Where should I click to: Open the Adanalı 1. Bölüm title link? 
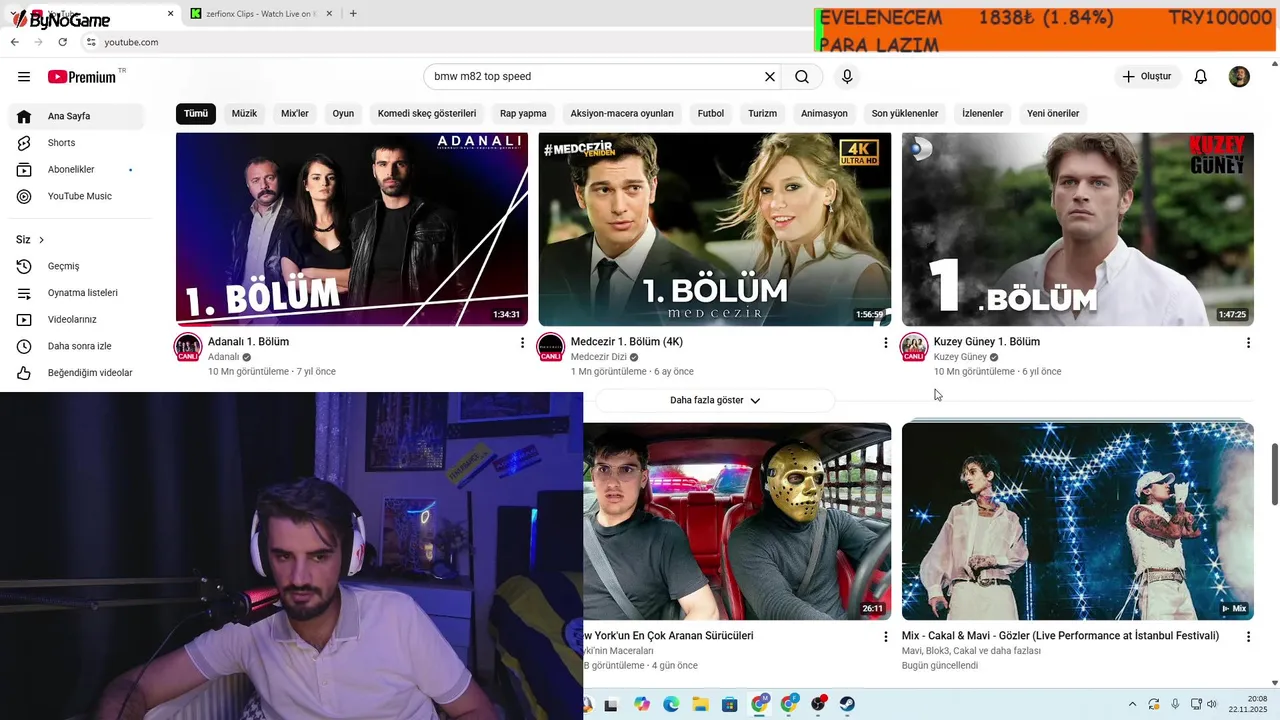tap(248, 342)
